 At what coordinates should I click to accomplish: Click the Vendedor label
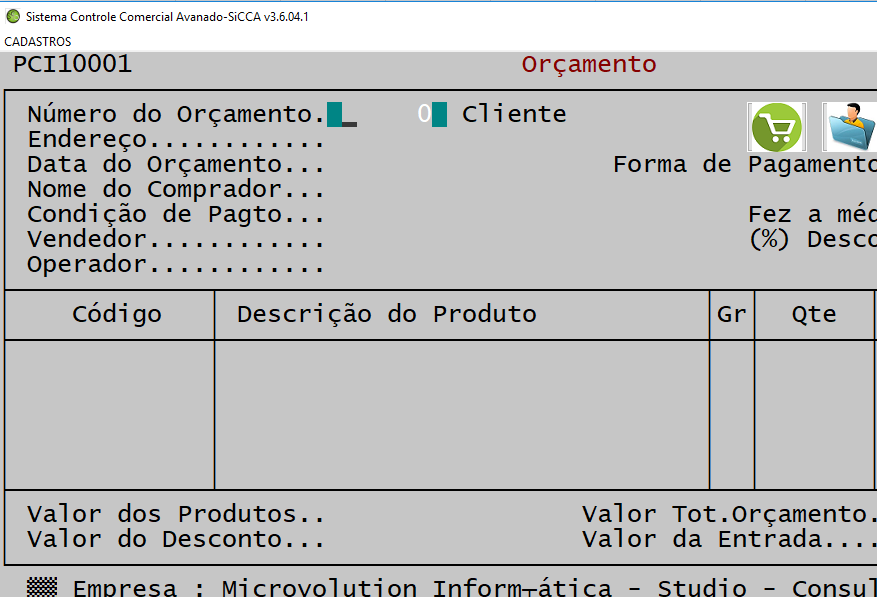point(176,240)
